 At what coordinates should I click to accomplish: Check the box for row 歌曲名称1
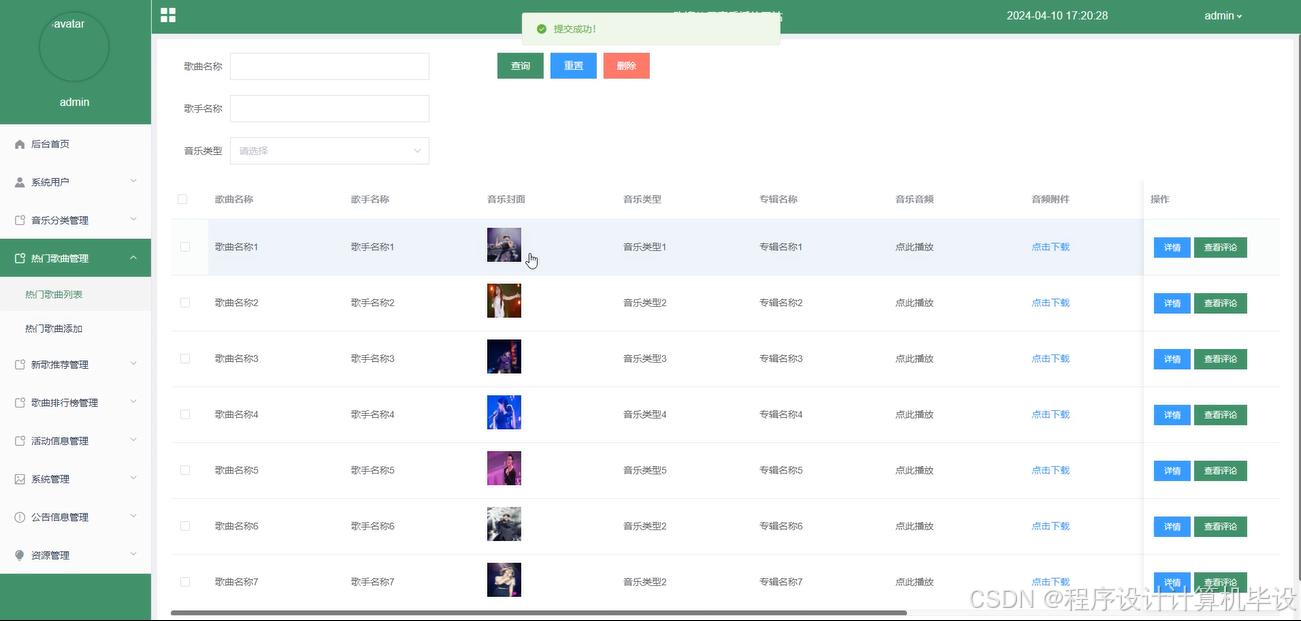(185, 246)
